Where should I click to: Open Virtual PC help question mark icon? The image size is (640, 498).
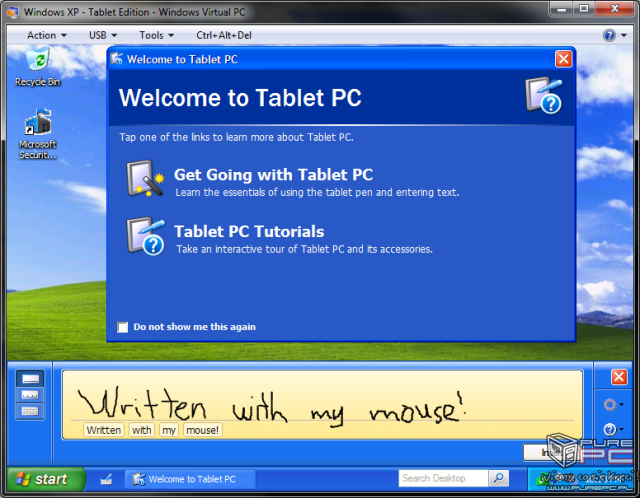coord(609,36)
